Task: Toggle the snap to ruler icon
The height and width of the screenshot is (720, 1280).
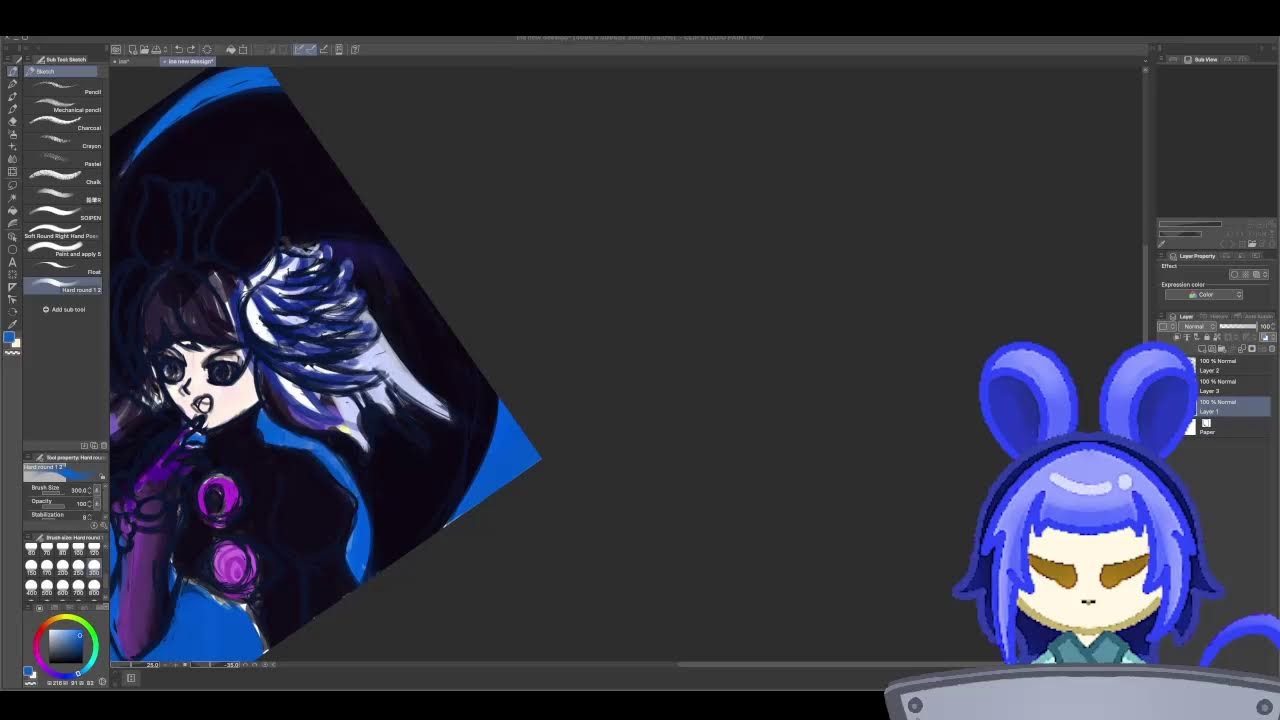Action: 299,49
